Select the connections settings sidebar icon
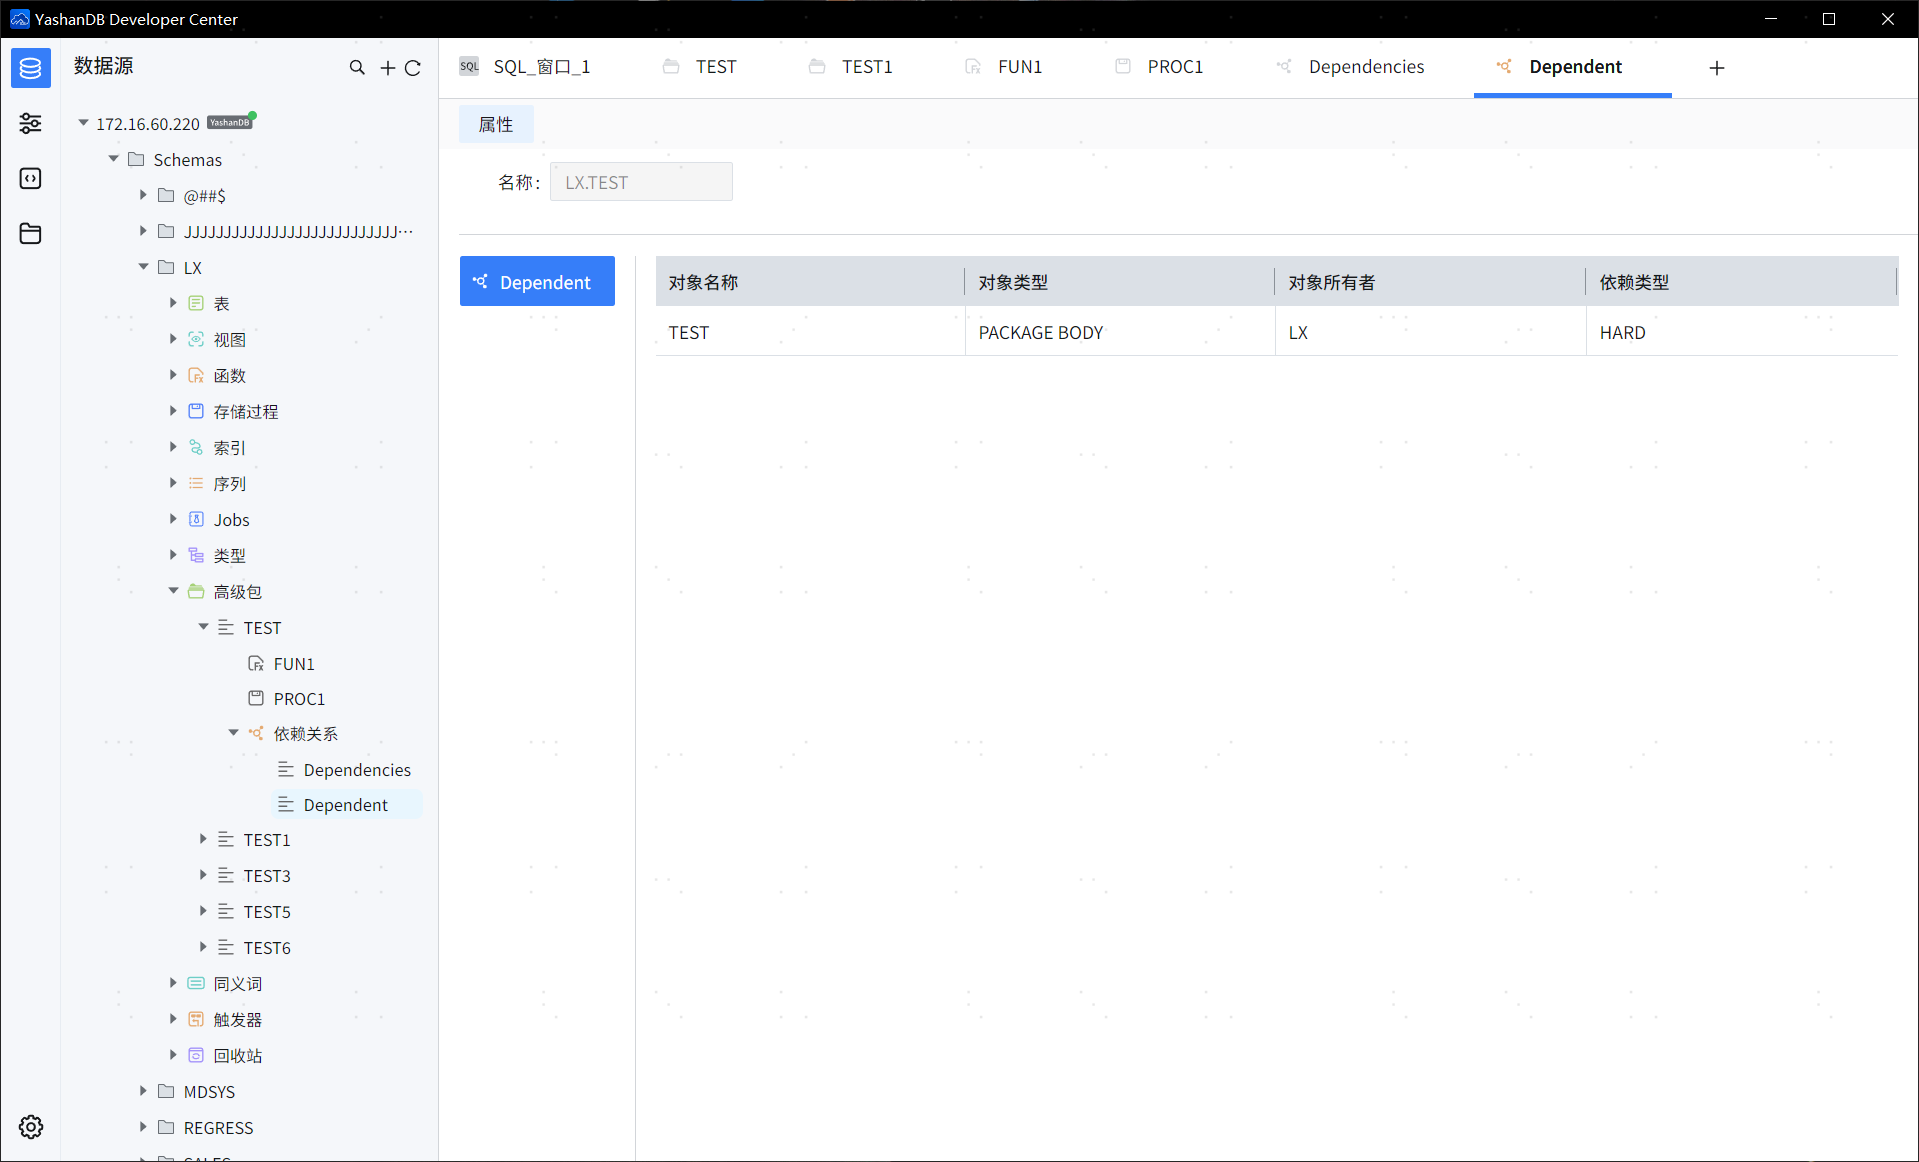1919x1162 pixels. click(x=30, y=123)
